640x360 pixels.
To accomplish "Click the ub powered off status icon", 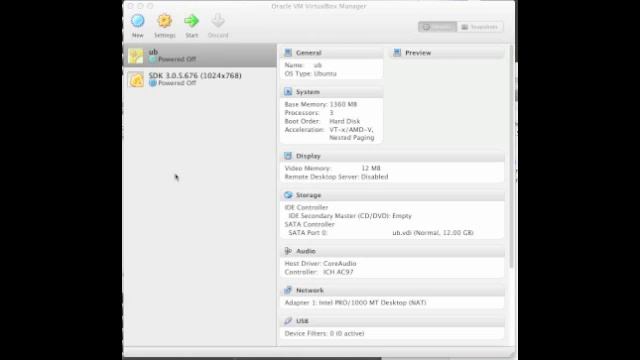I will point(153,60).
